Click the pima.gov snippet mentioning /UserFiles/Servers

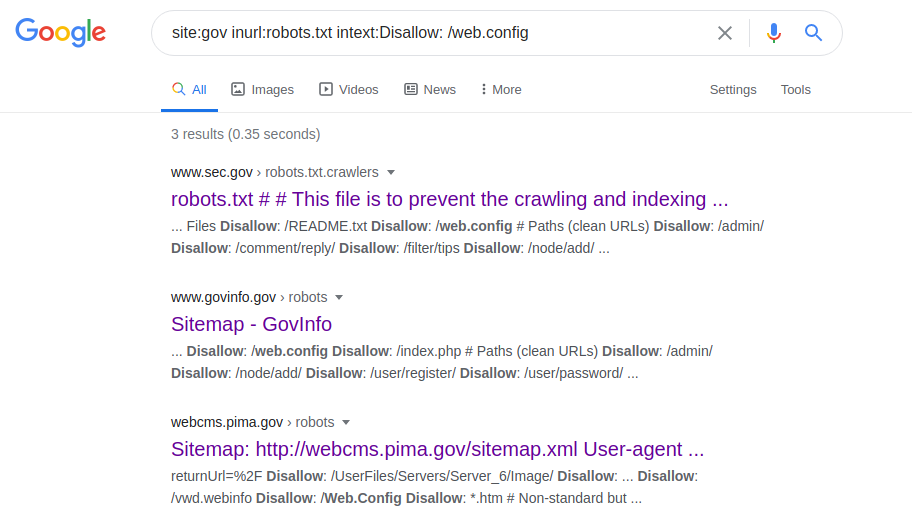click(x=434, y=488)
